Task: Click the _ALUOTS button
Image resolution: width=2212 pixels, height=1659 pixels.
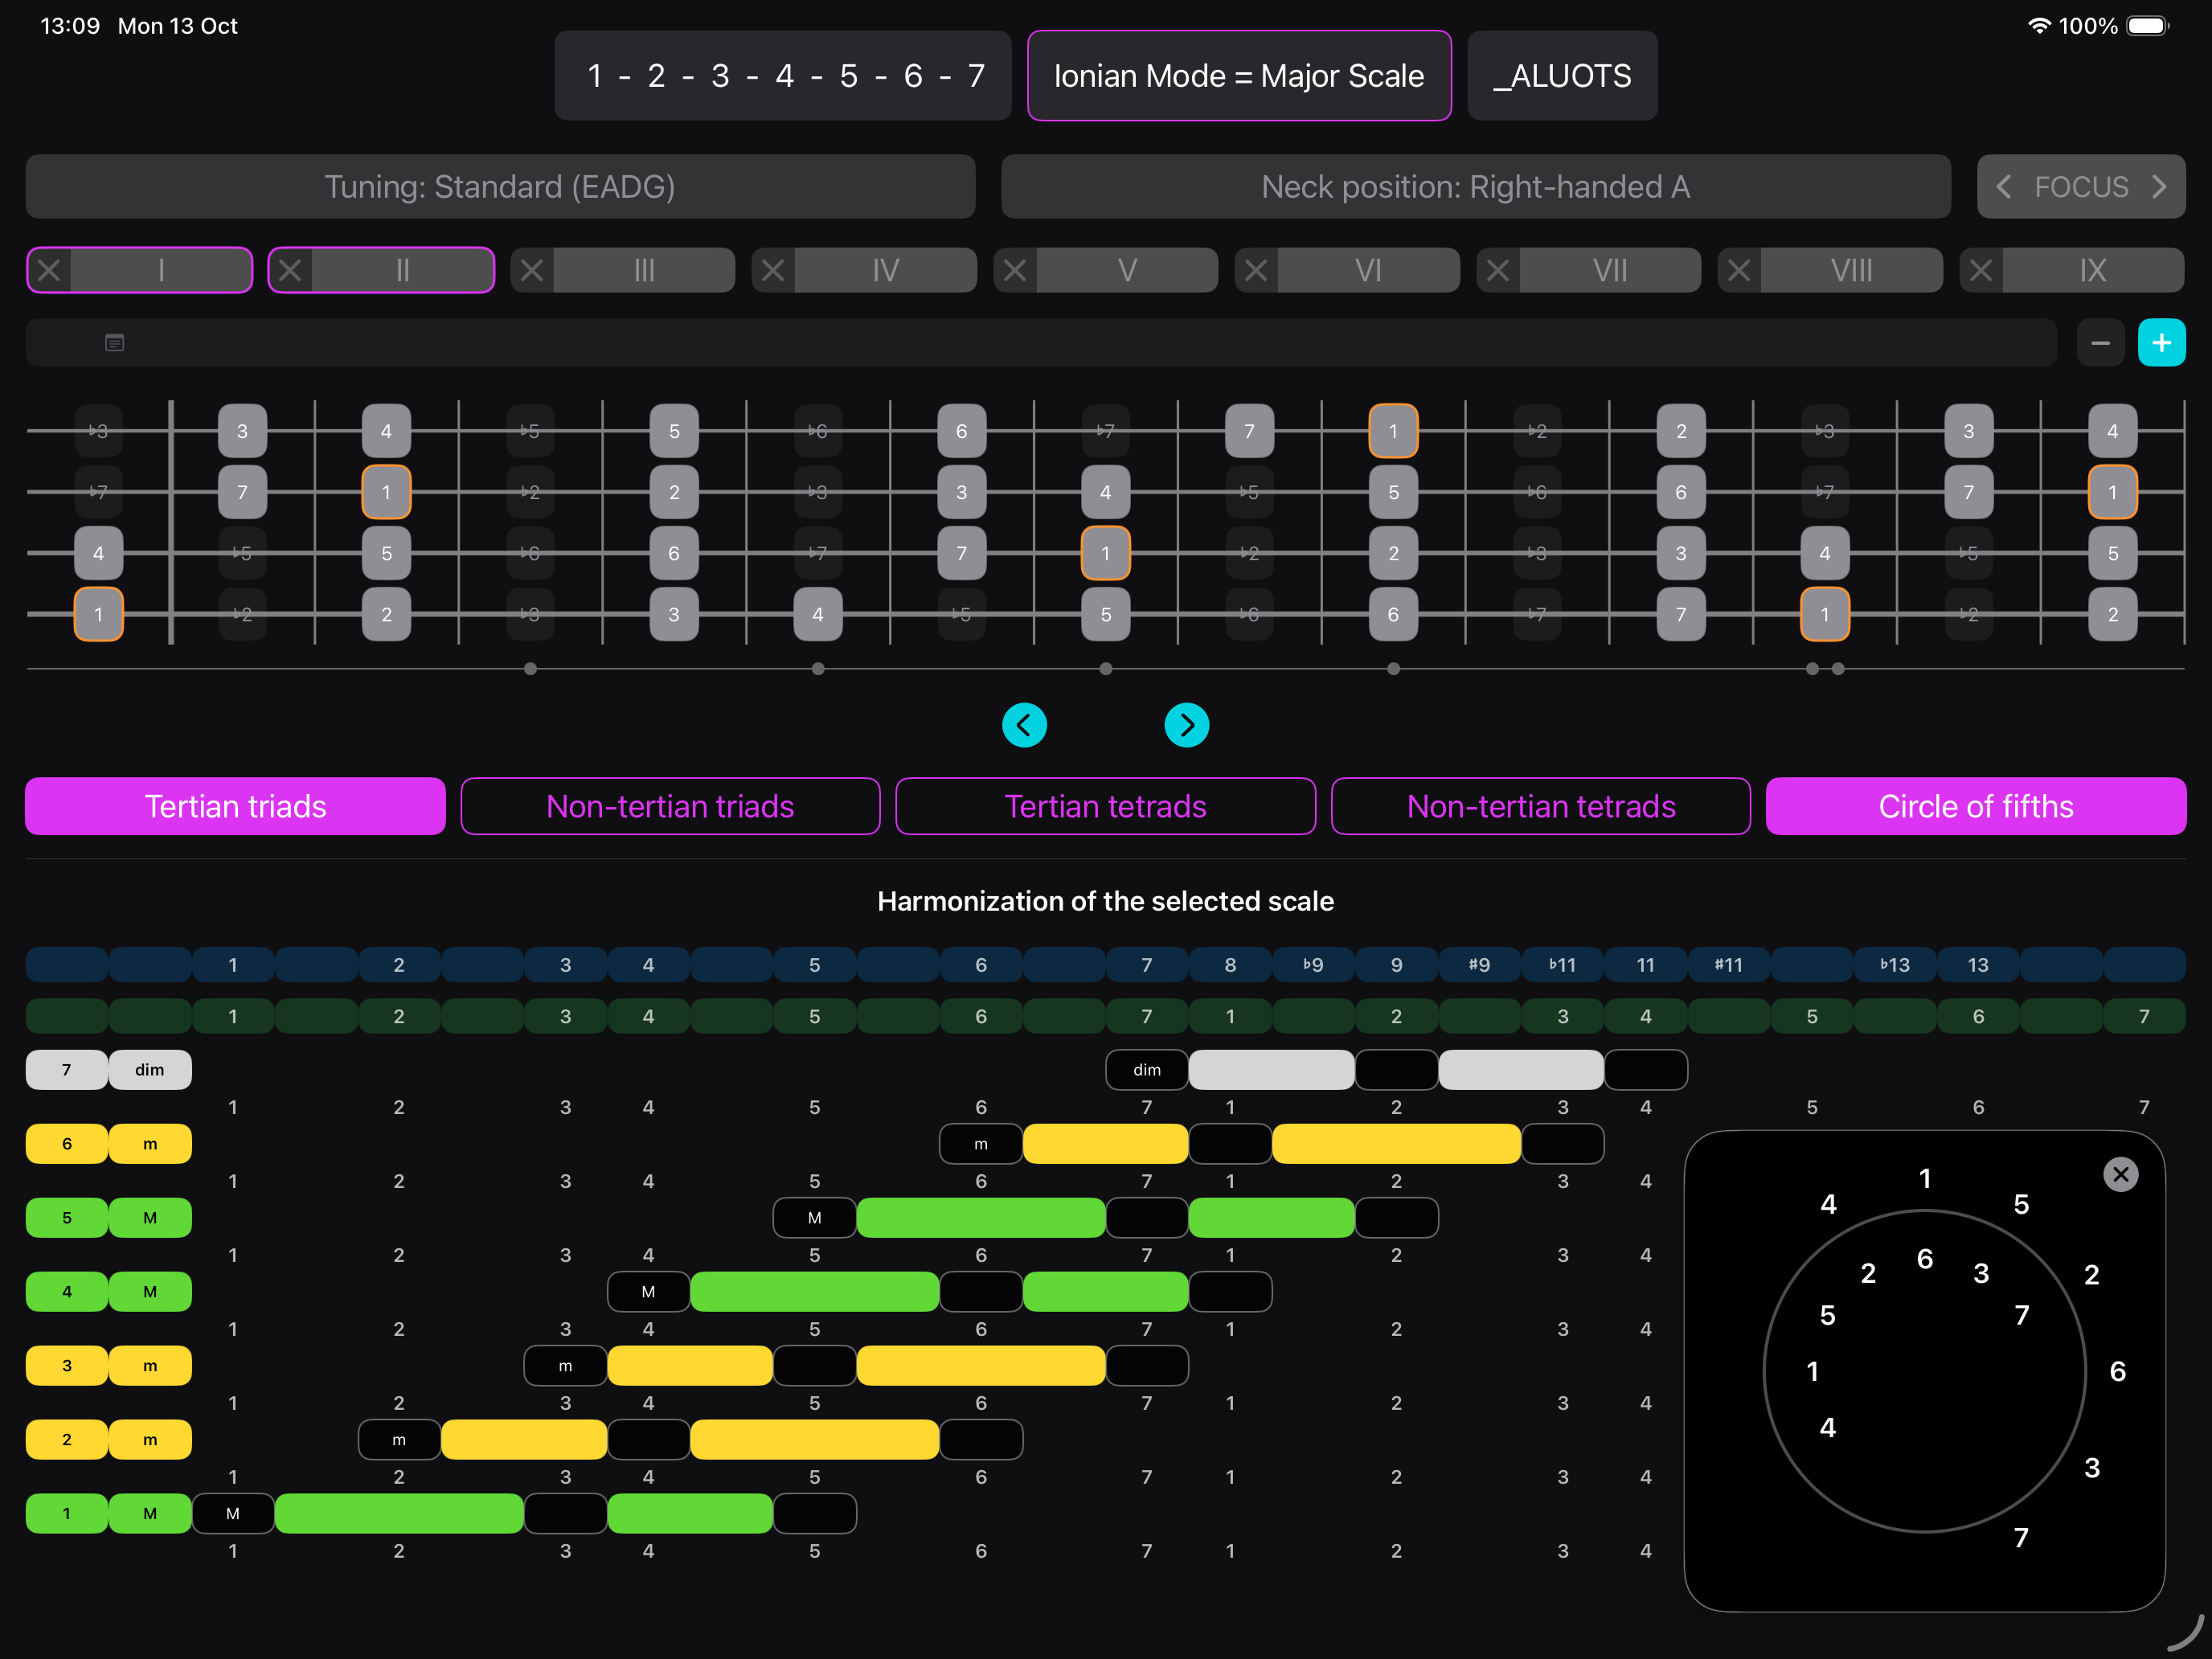Action: (1562, 76)
